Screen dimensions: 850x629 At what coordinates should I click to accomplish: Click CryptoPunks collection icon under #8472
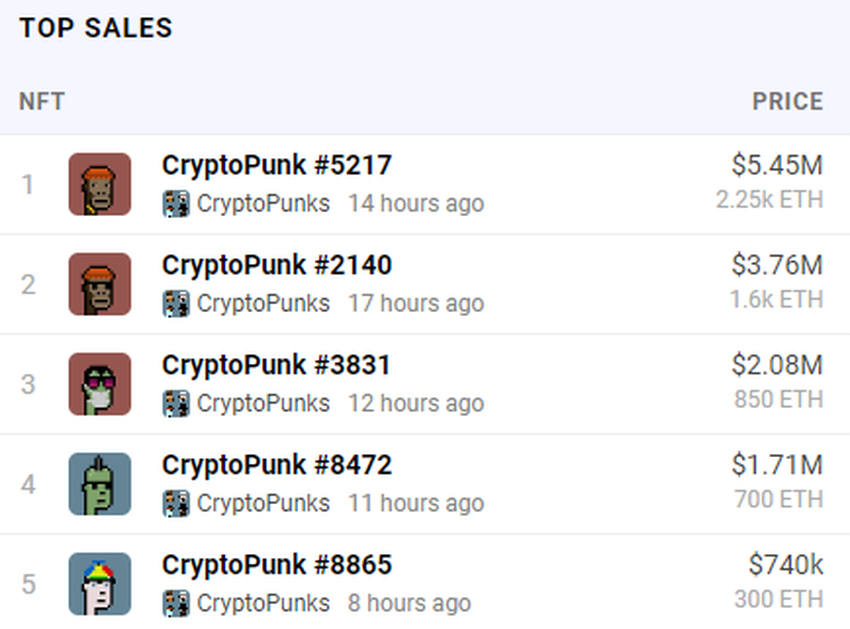pos(176,503)
